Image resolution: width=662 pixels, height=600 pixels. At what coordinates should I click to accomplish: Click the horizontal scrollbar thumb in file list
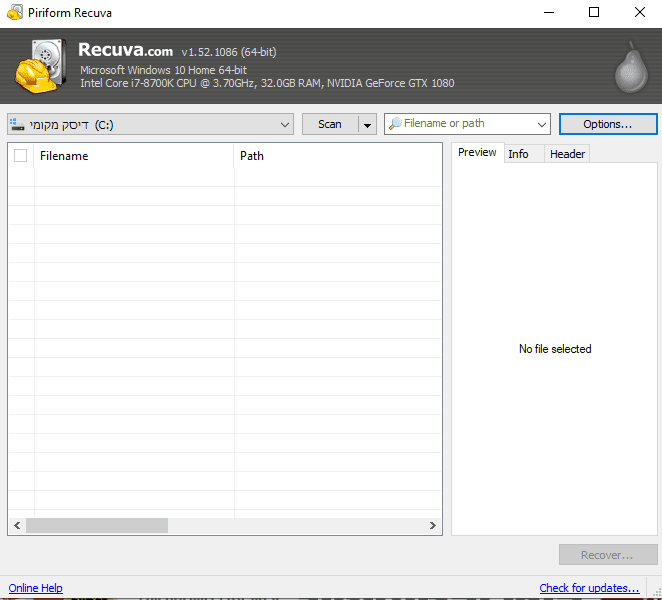97,525
